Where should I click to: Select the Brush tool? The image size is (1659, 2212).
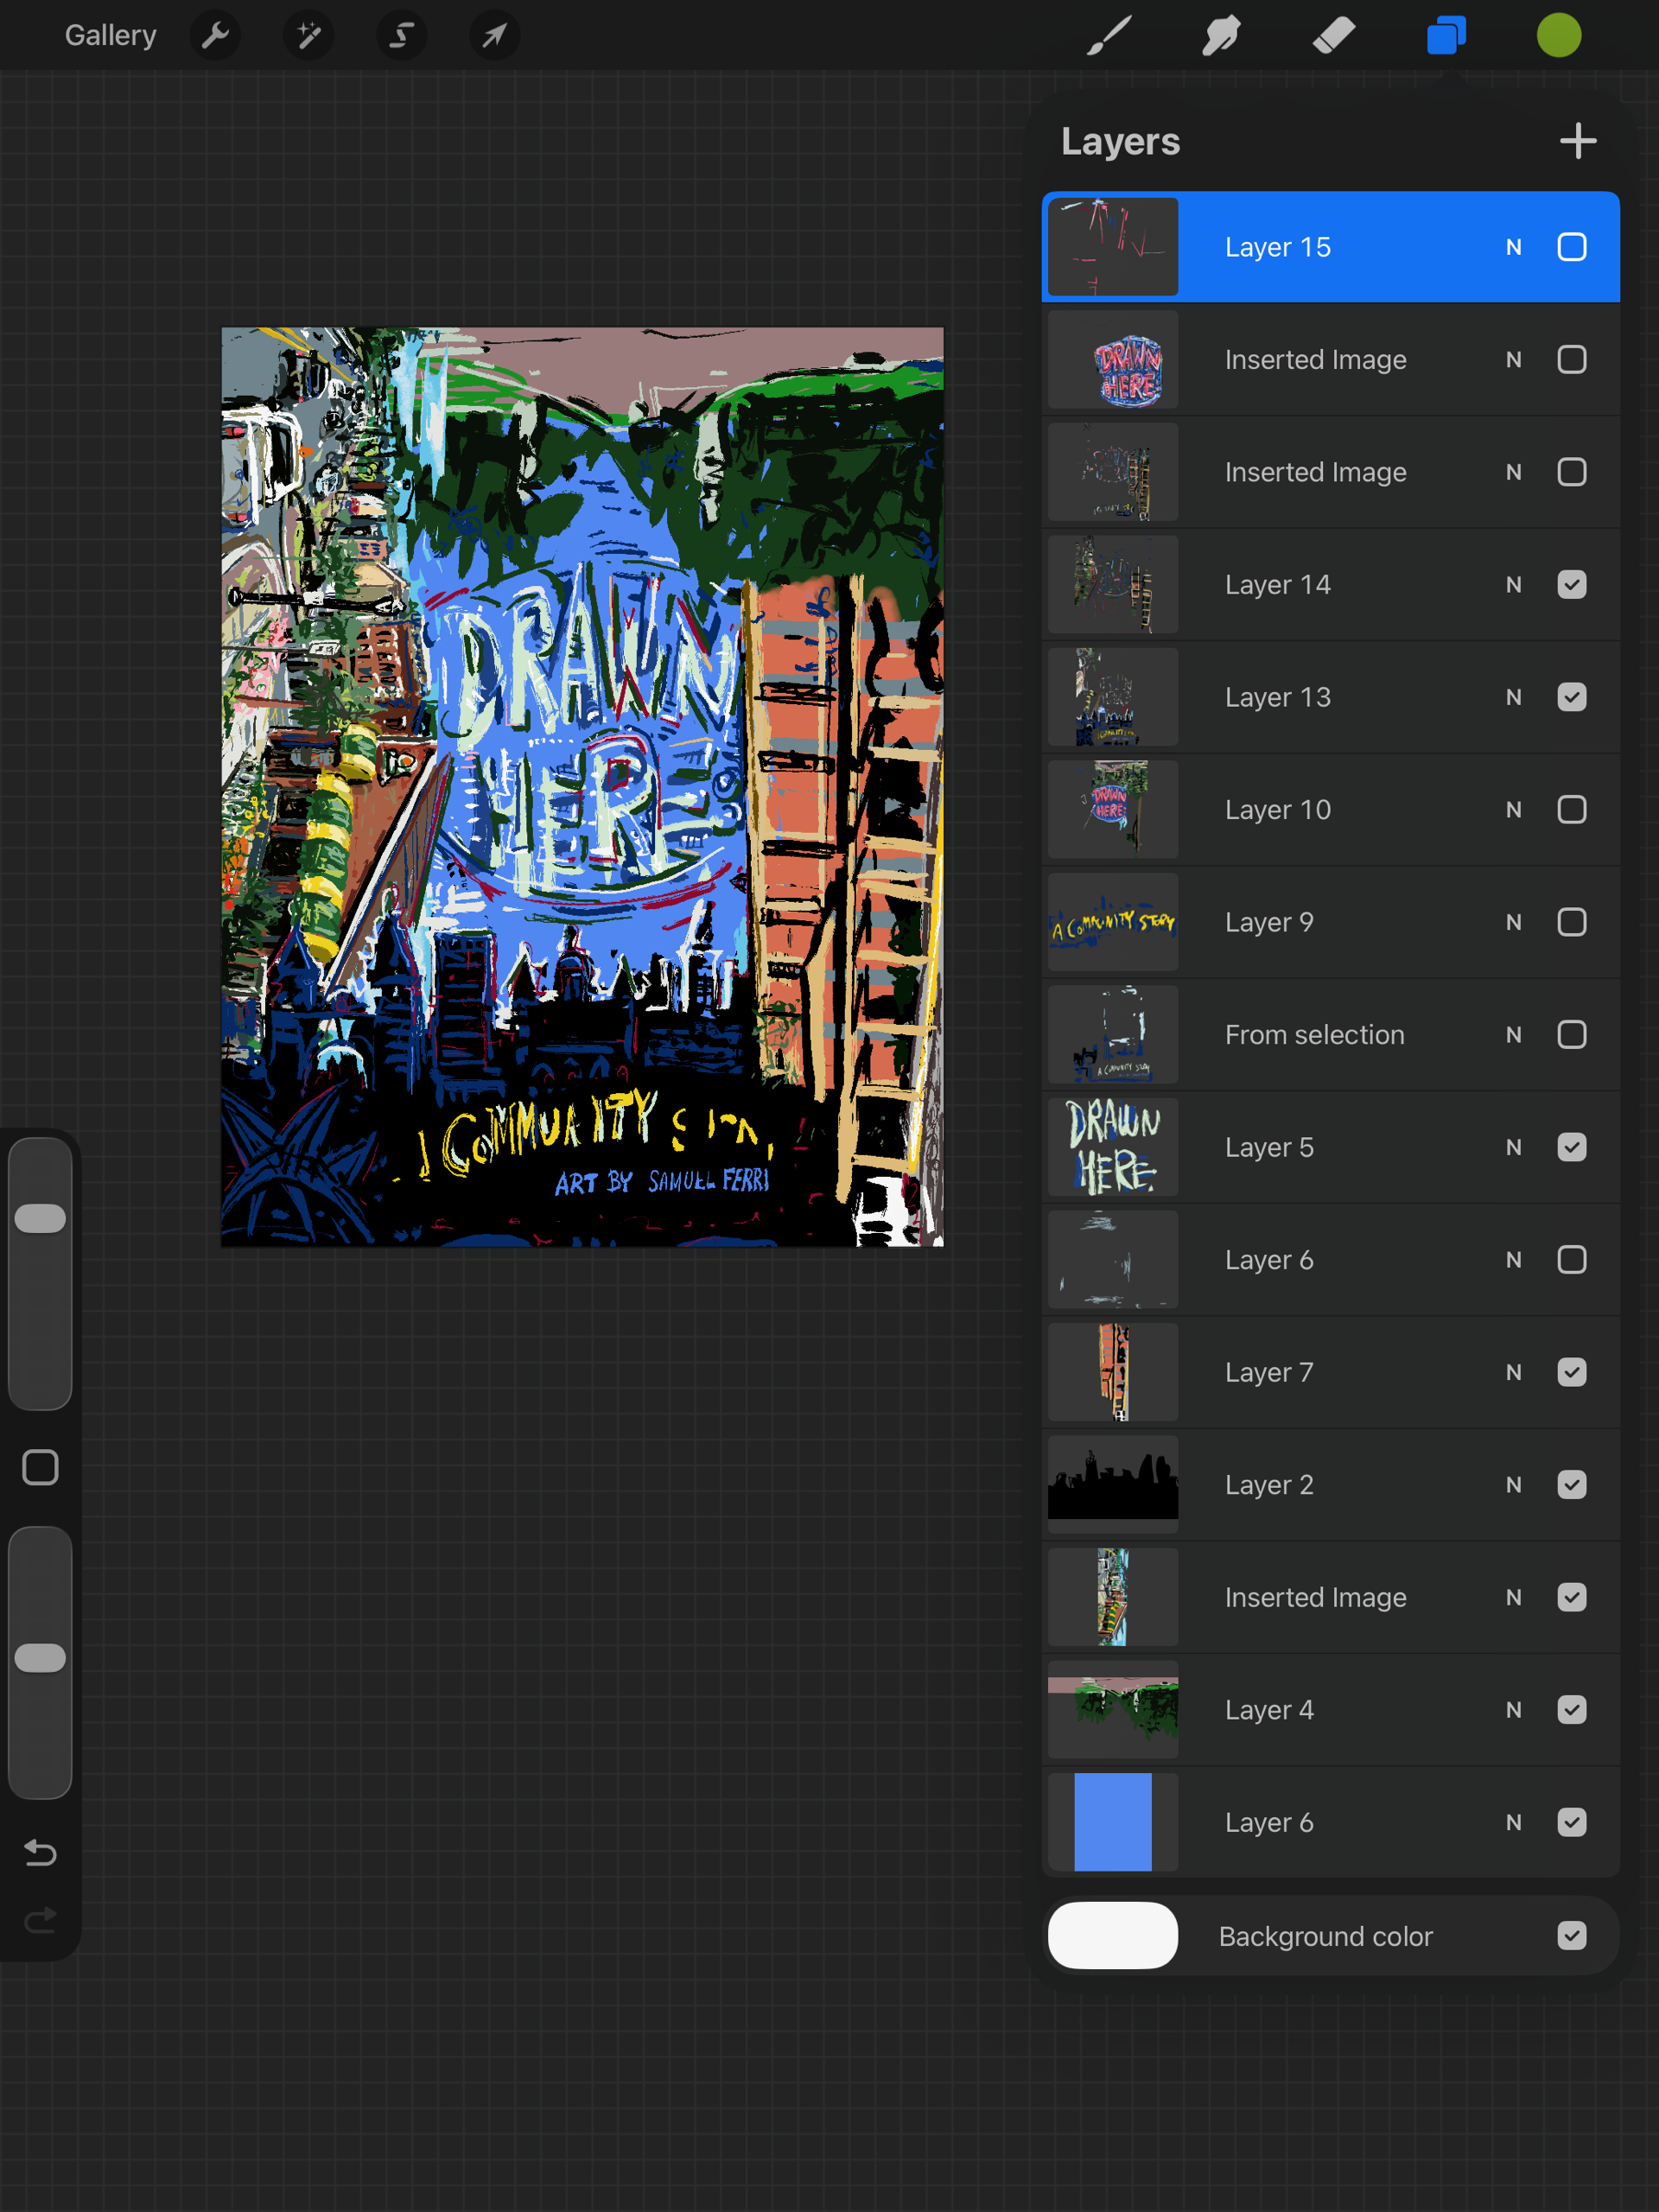1109,36
